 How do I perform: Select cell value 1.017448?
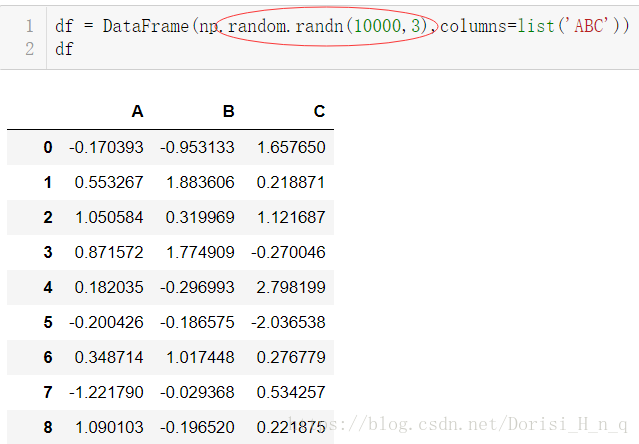pos(200,357)
